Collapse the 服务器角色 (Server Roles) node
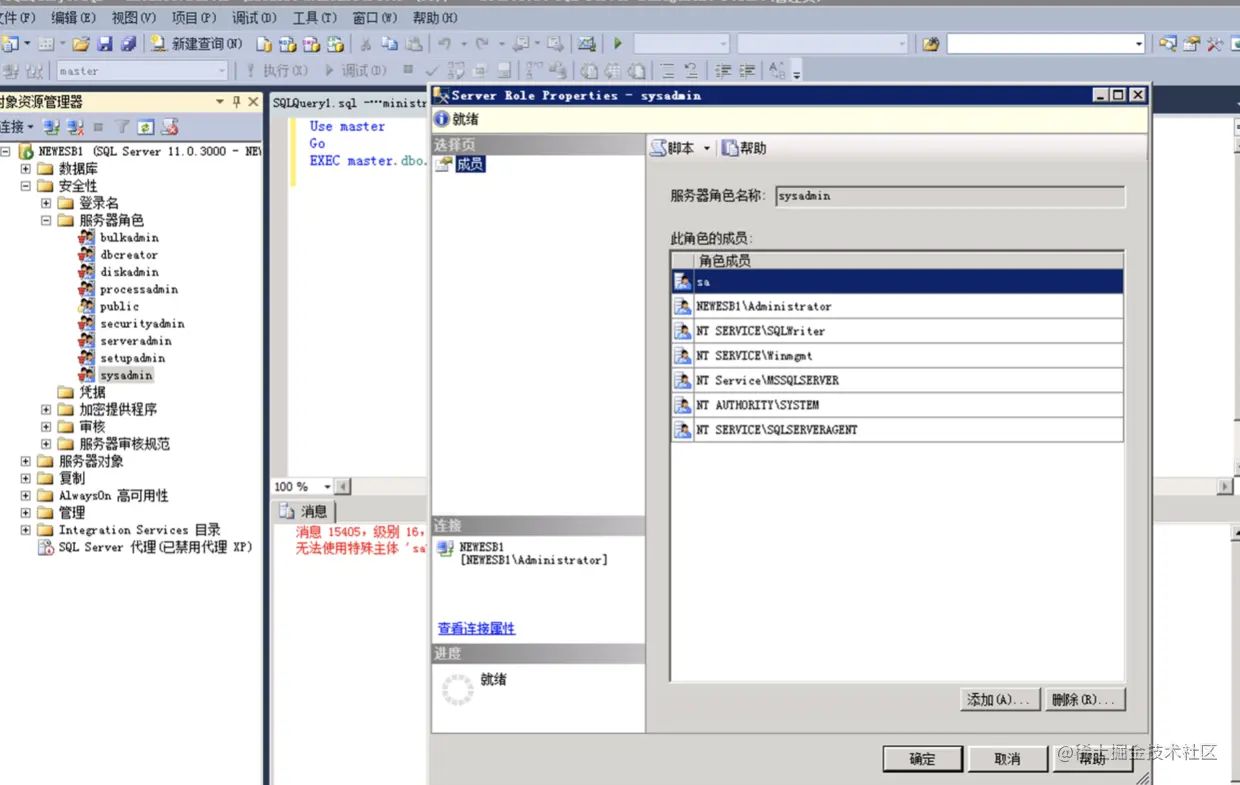 pos(46,220)
